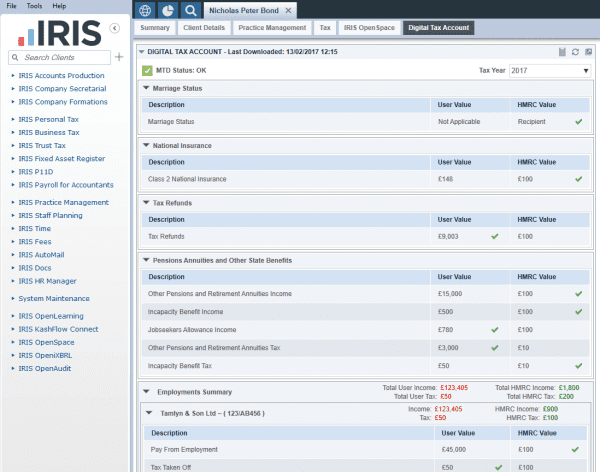
Task: Collapse the sidebar with the arrow circle
Action: pos(114,28)
